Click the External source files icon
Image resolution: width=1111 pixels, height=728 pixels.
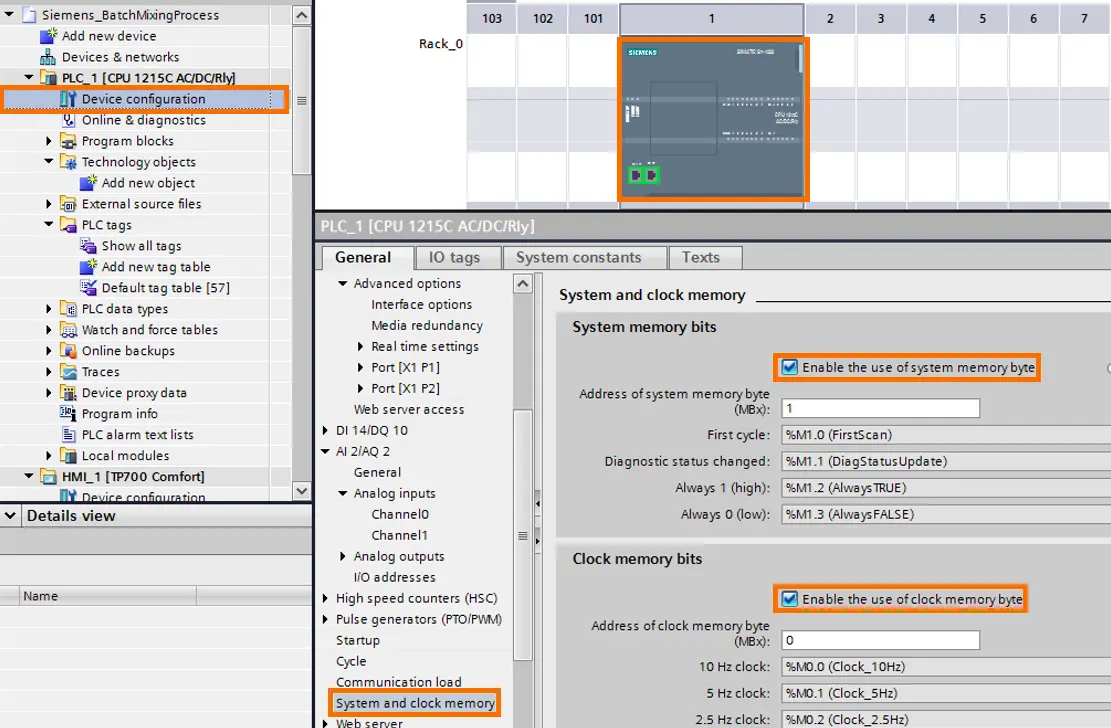coord(68,204)
